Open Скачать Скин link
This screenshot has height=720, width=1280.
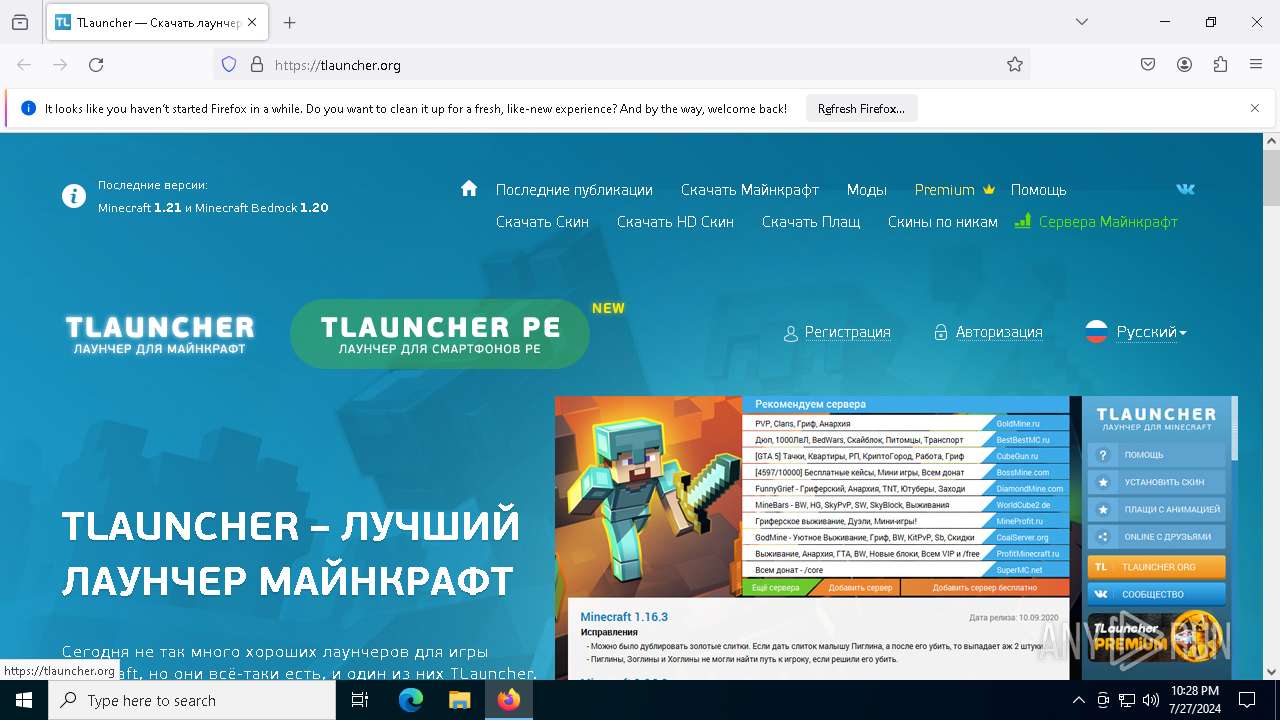542,222
